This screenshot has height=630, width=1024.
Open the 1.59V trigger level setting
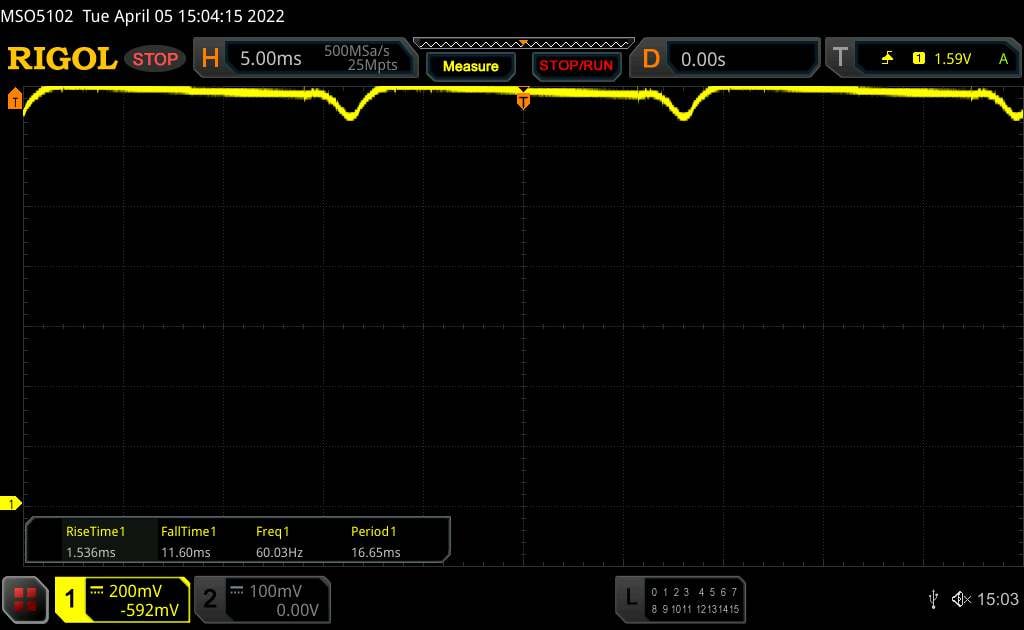(952, 59)
